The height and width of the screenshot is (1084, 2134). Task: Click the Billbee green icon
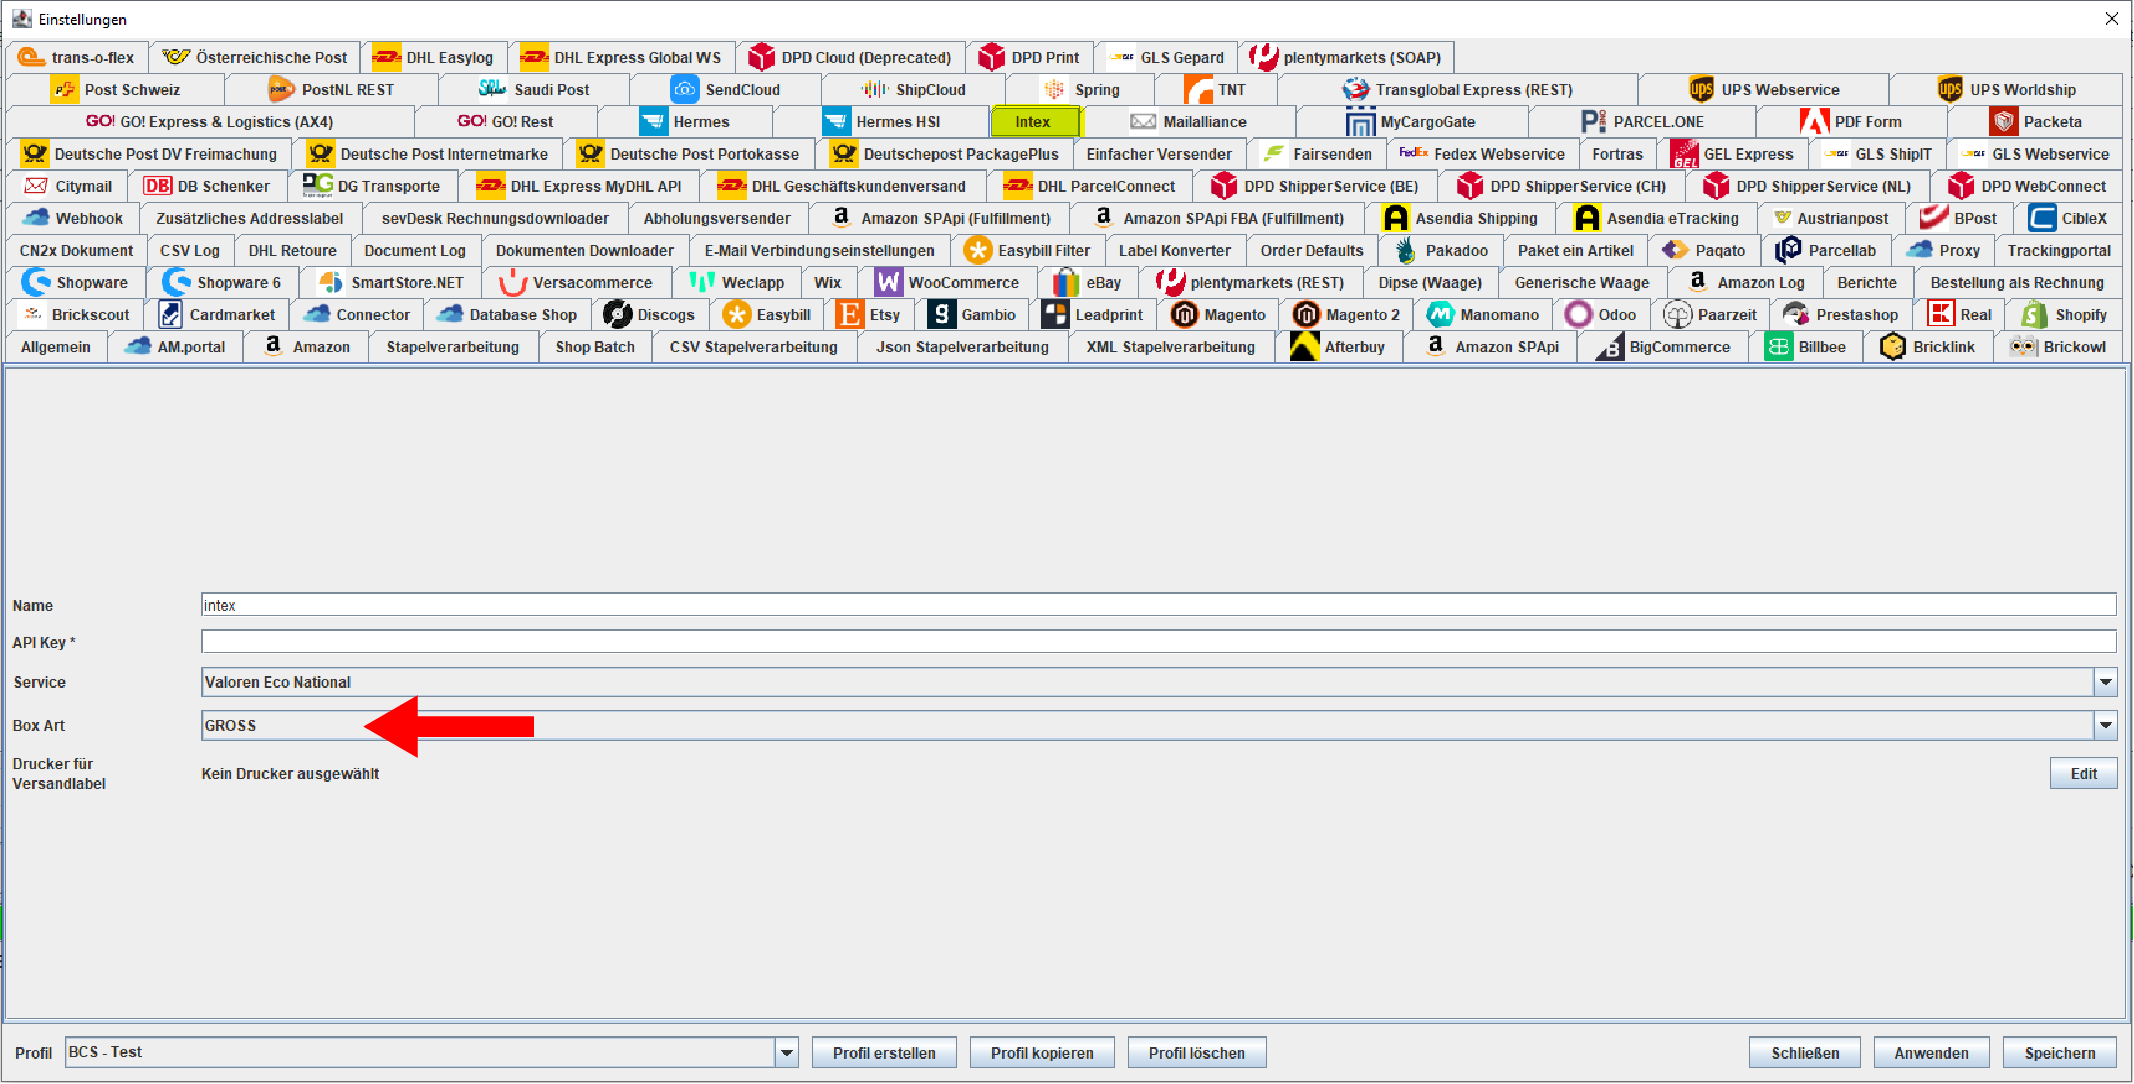(1778, 347)
